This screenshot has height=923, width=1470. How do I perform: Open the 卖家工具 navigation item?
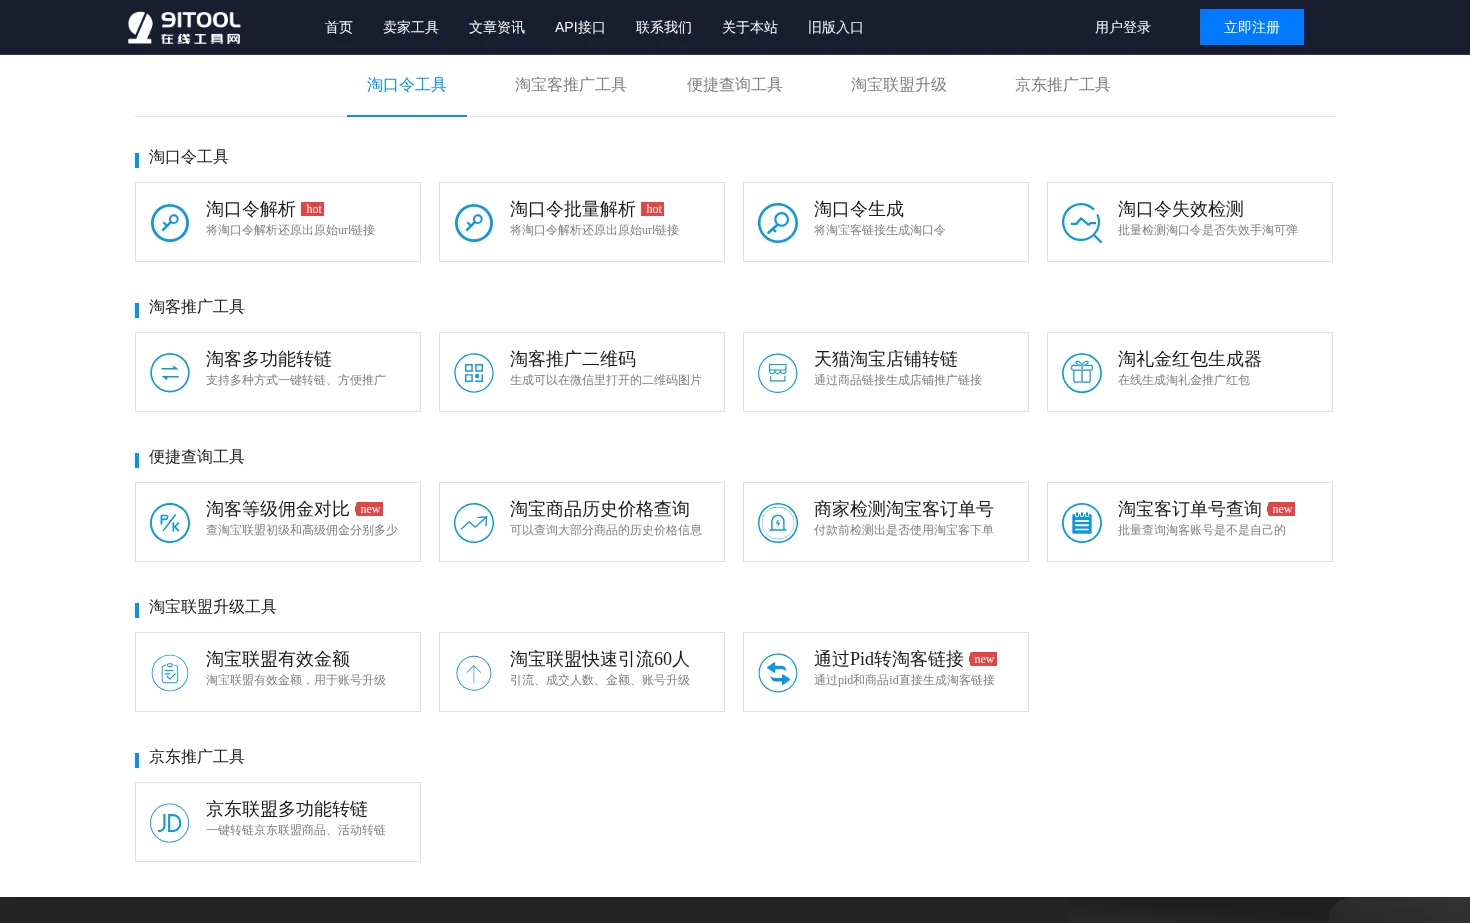click(411, 27)
